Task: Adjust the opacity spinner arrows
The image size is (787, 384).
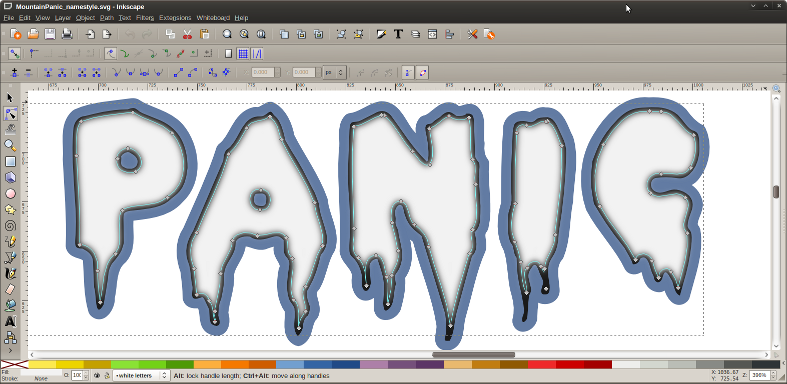Action: click(86, 375)
